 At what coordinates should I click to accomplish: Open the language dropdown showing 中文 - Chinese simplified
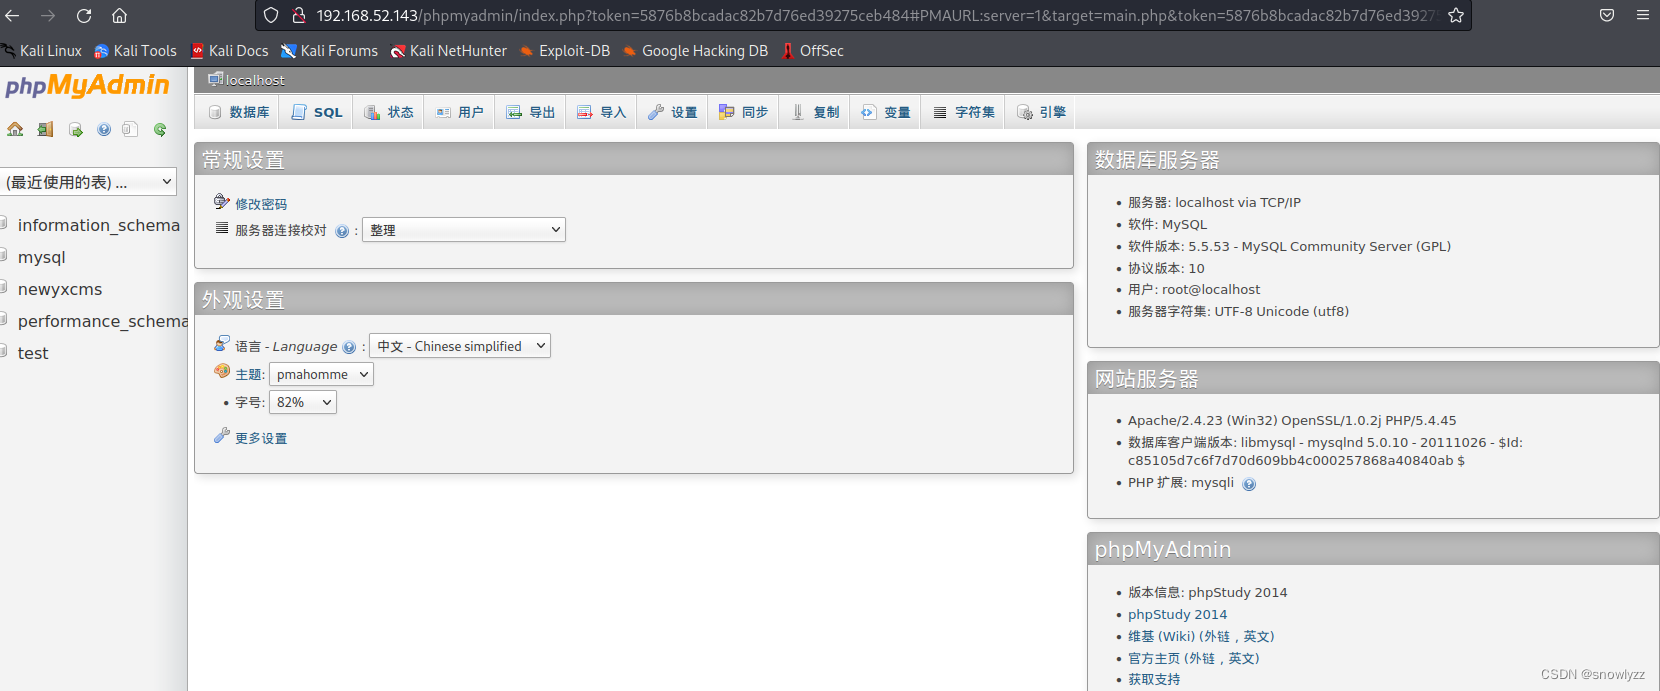tap(460, 346)
